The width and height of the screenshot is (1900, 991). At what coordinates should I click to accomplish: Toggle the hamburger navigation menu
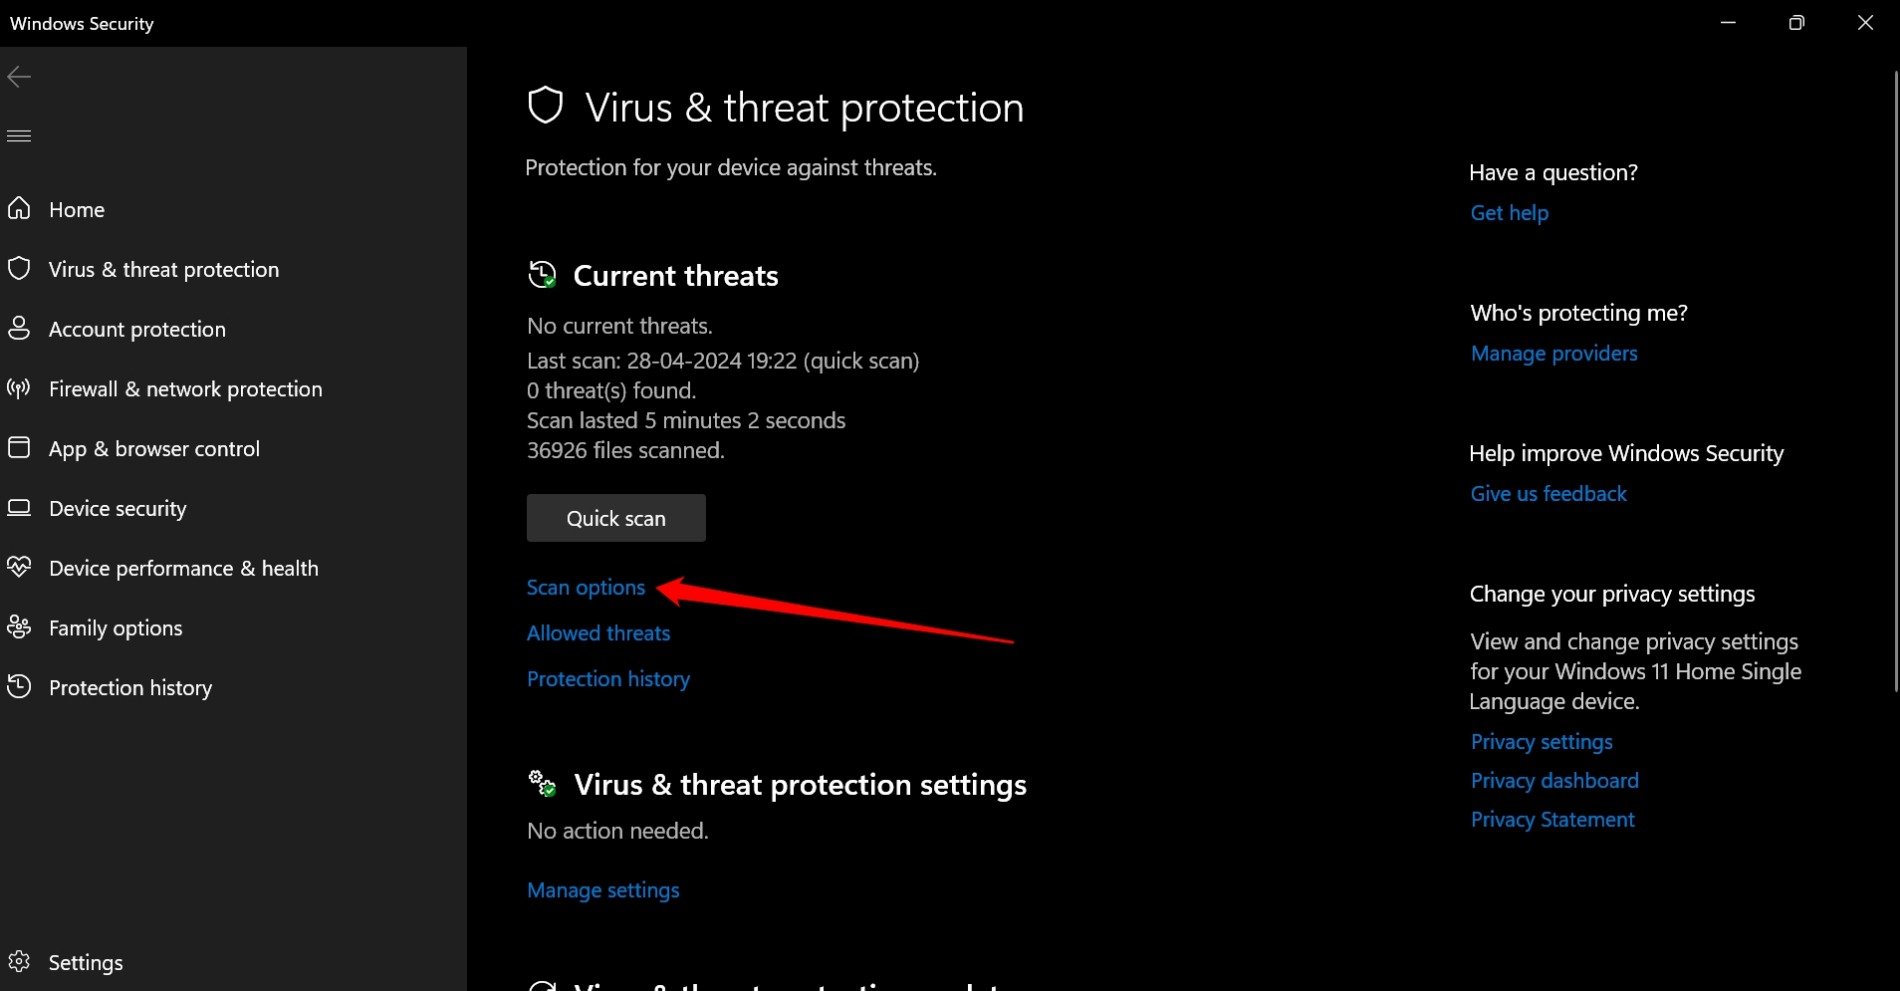click(19, 135)
